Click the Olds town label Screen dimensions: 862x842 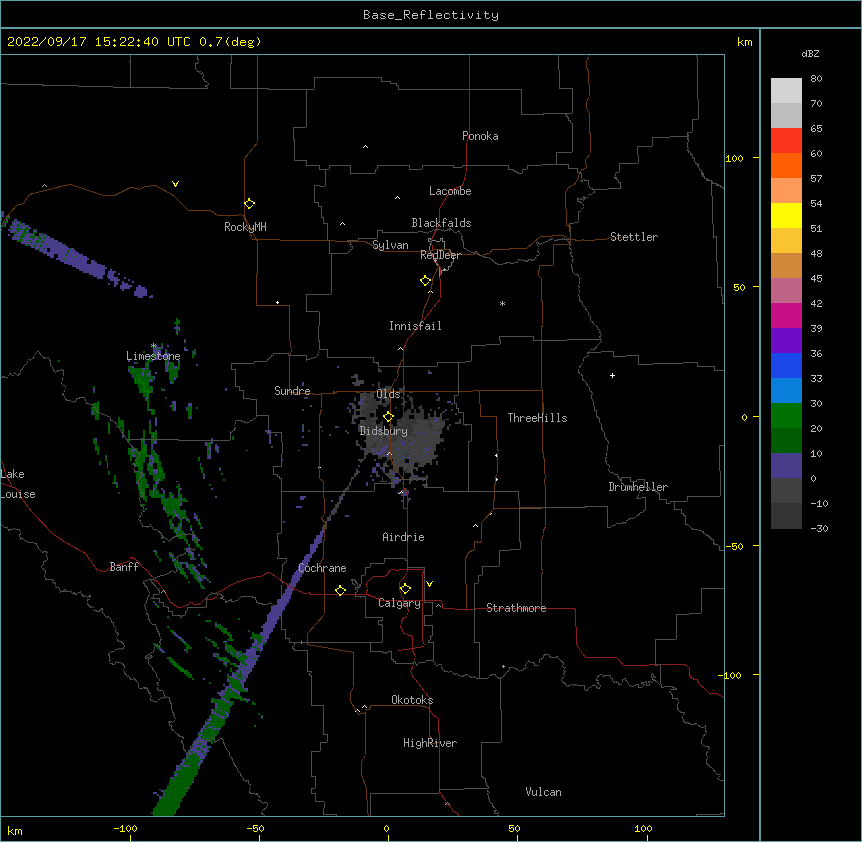point(388,394)
